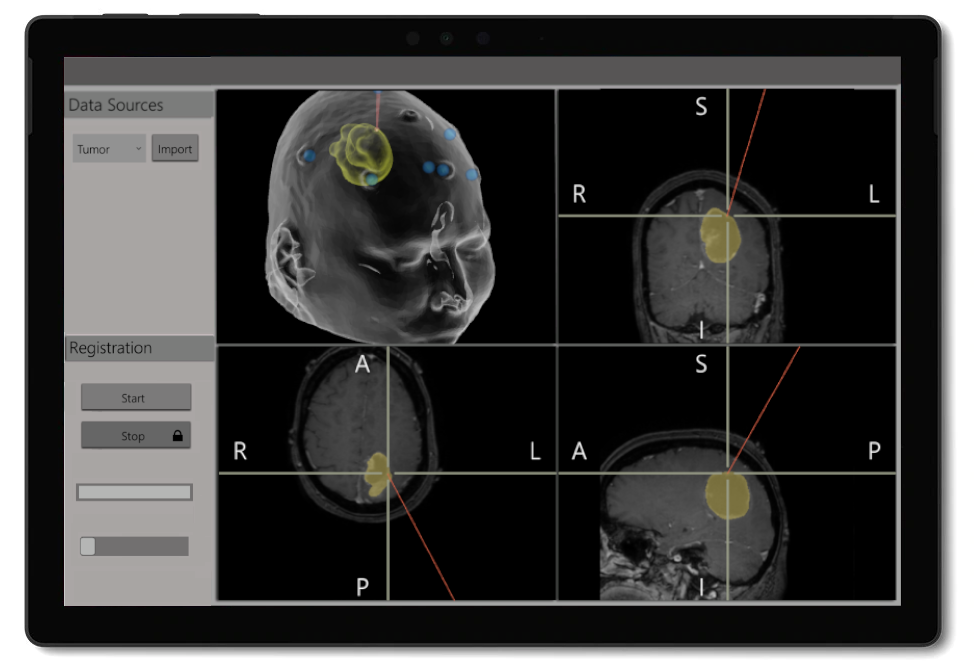Click the yellow tumor in the sagittal view
The width and height of the screenshot is (974, 666).
point(727,495)
